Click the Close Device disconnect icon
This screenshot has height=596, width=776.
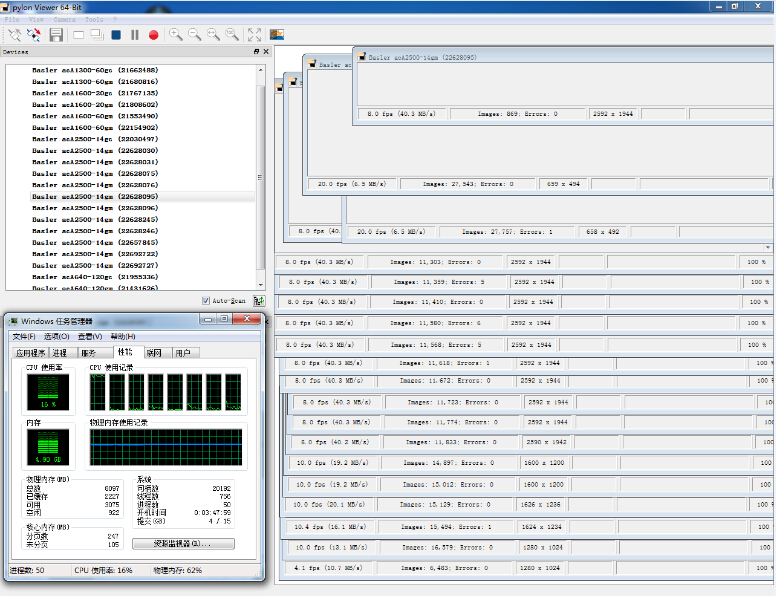point(34,35)
